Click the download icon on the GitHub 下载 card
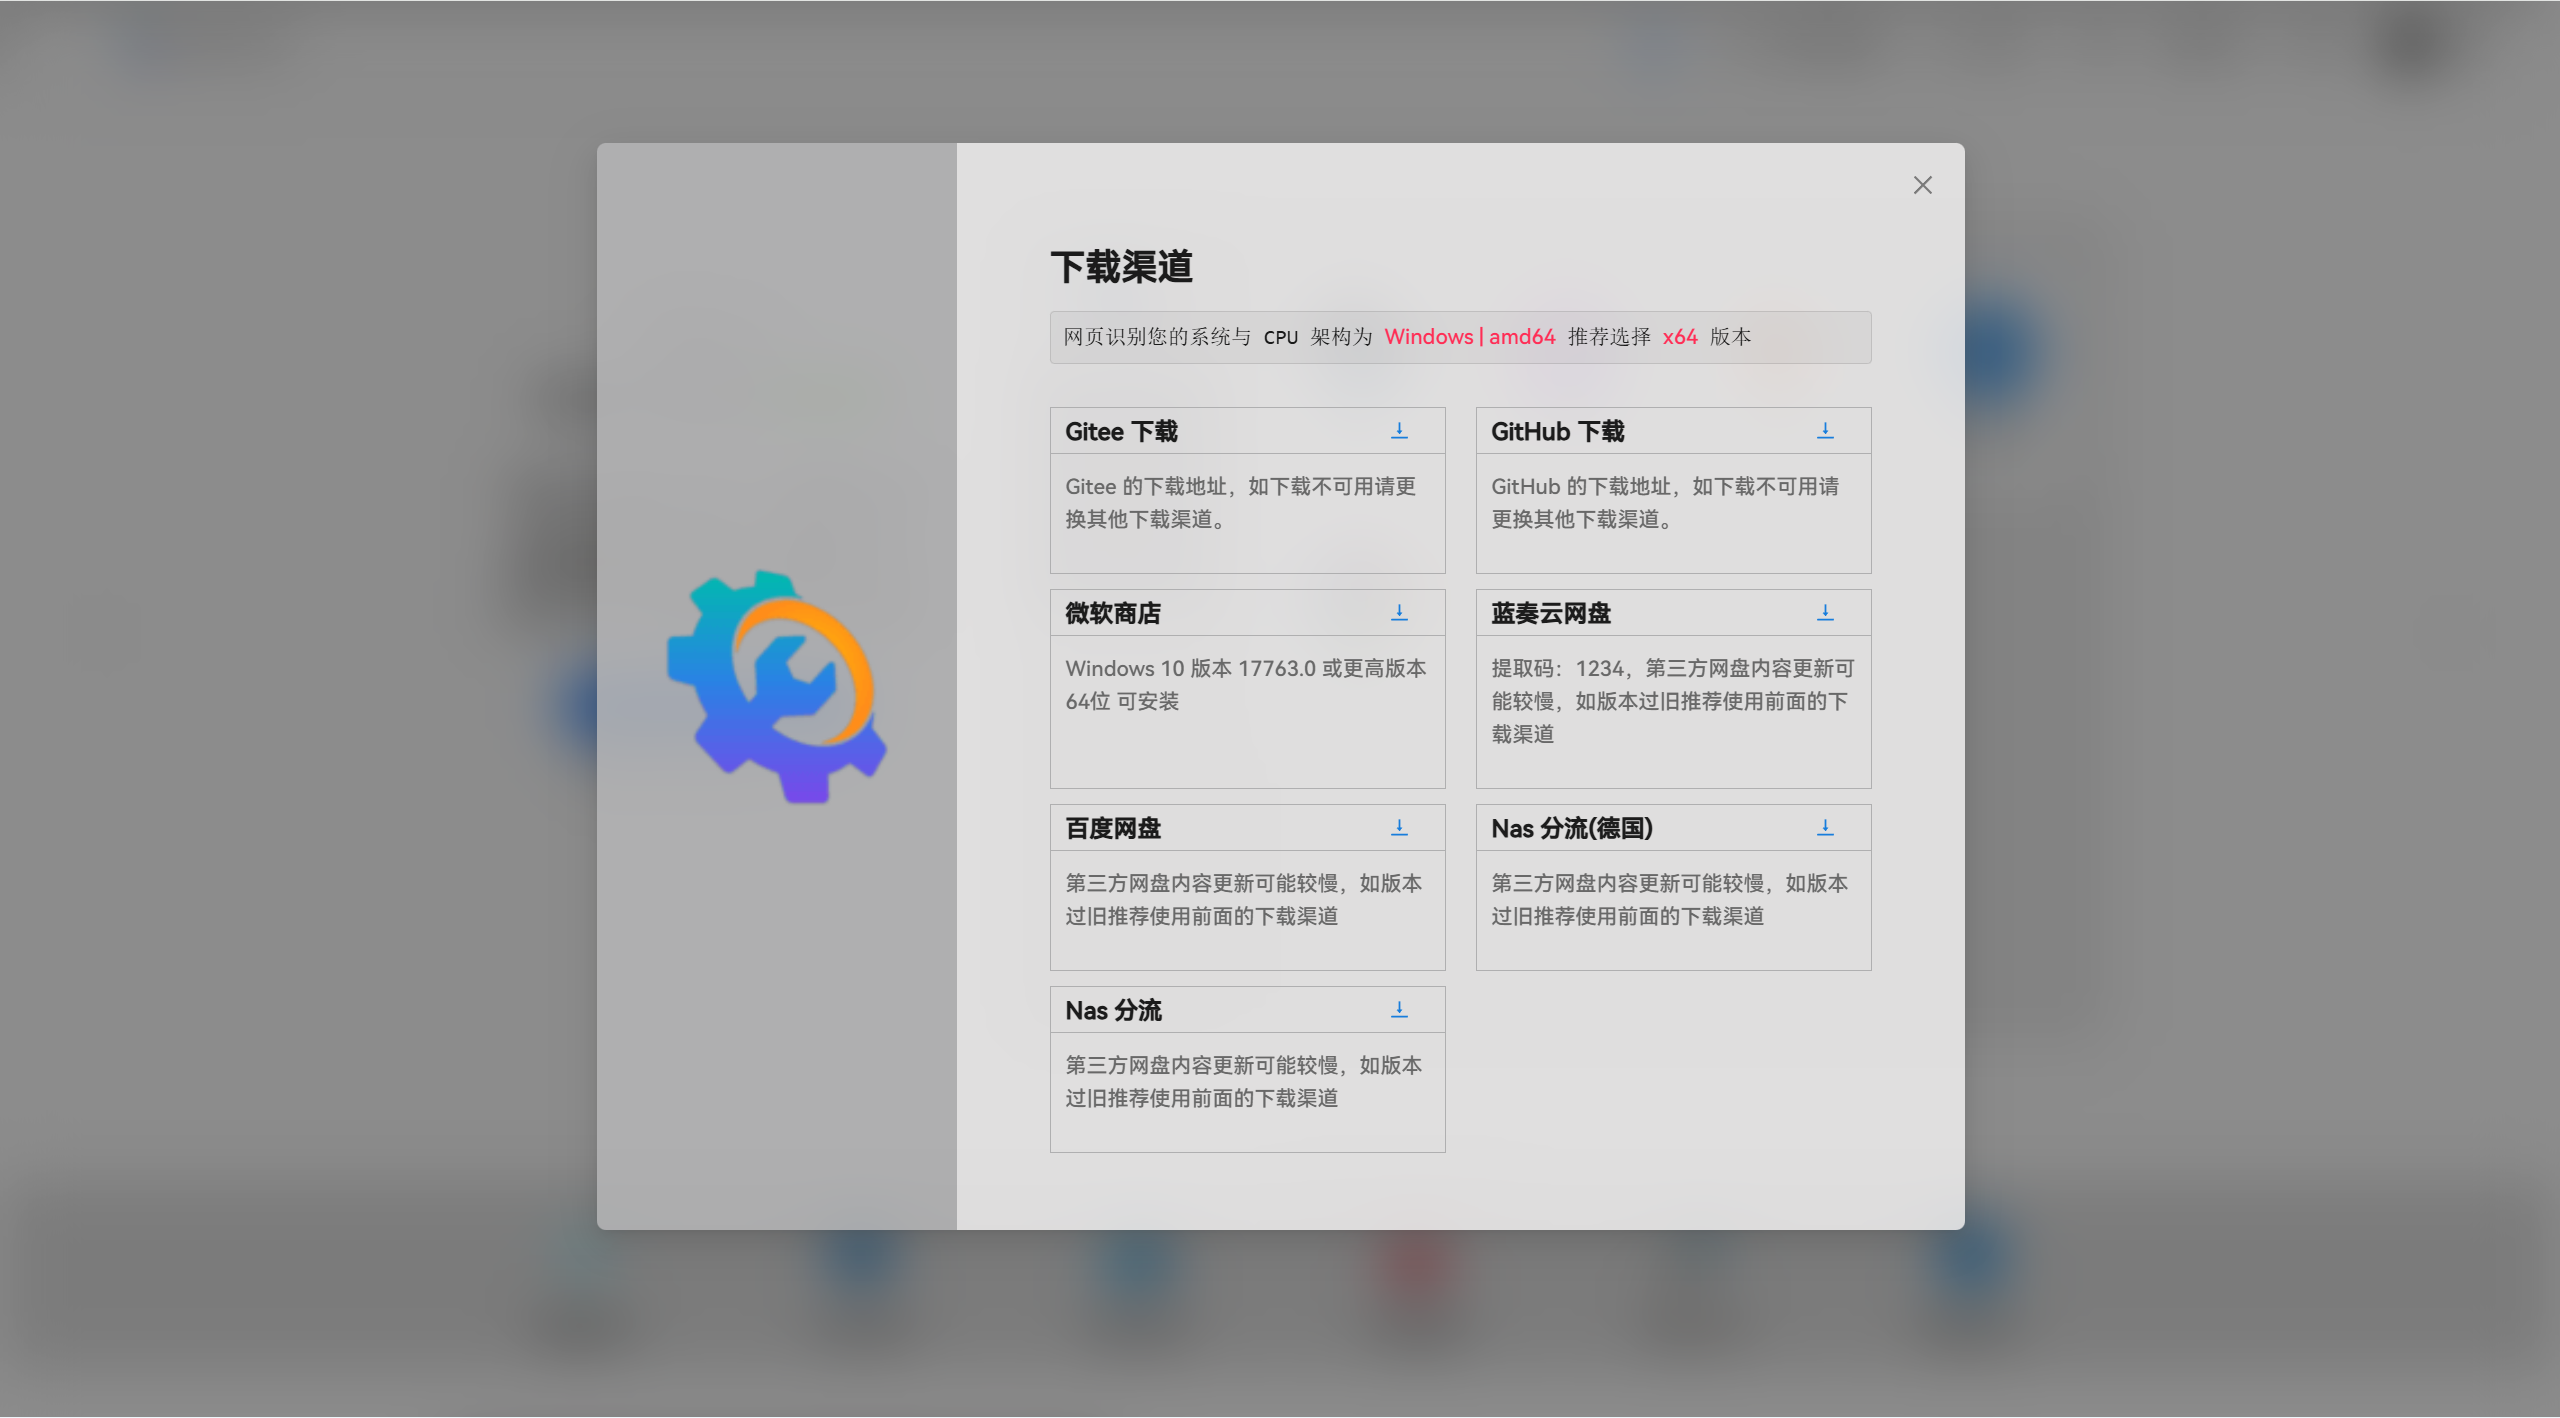2560x1418 pixels. pyautogui.click(x=1825, y=431)
